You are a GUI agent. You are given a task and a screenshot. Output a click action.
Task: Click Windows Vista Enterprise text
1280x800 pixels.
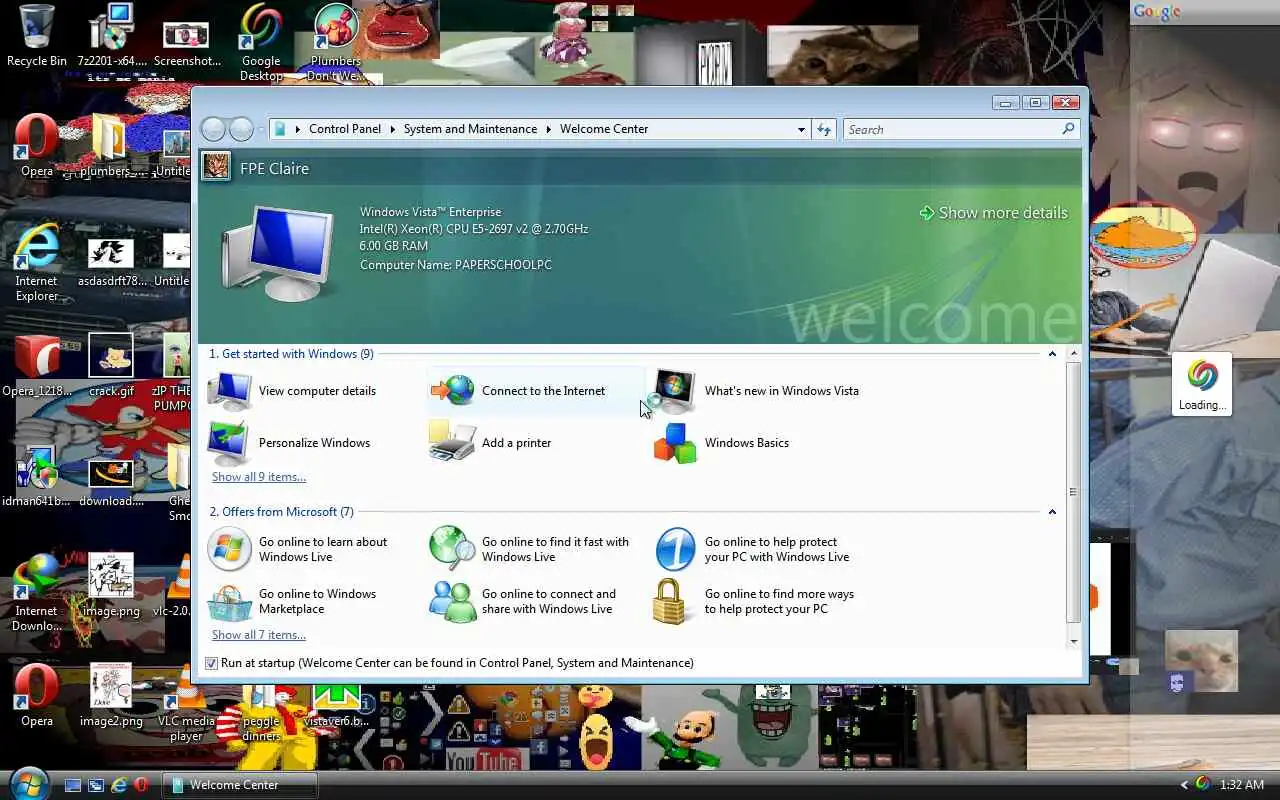(x=431, y=212)
